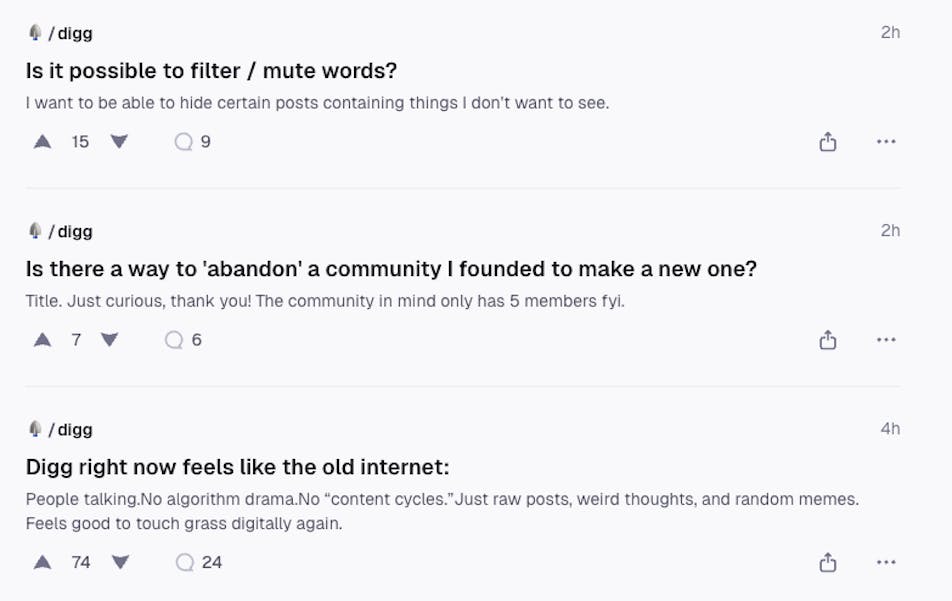Image resolution: width=952 pixels, height=601 pixels.
Task: Open "Is it possible to filter / mute words?"
Action: (211, 71)
